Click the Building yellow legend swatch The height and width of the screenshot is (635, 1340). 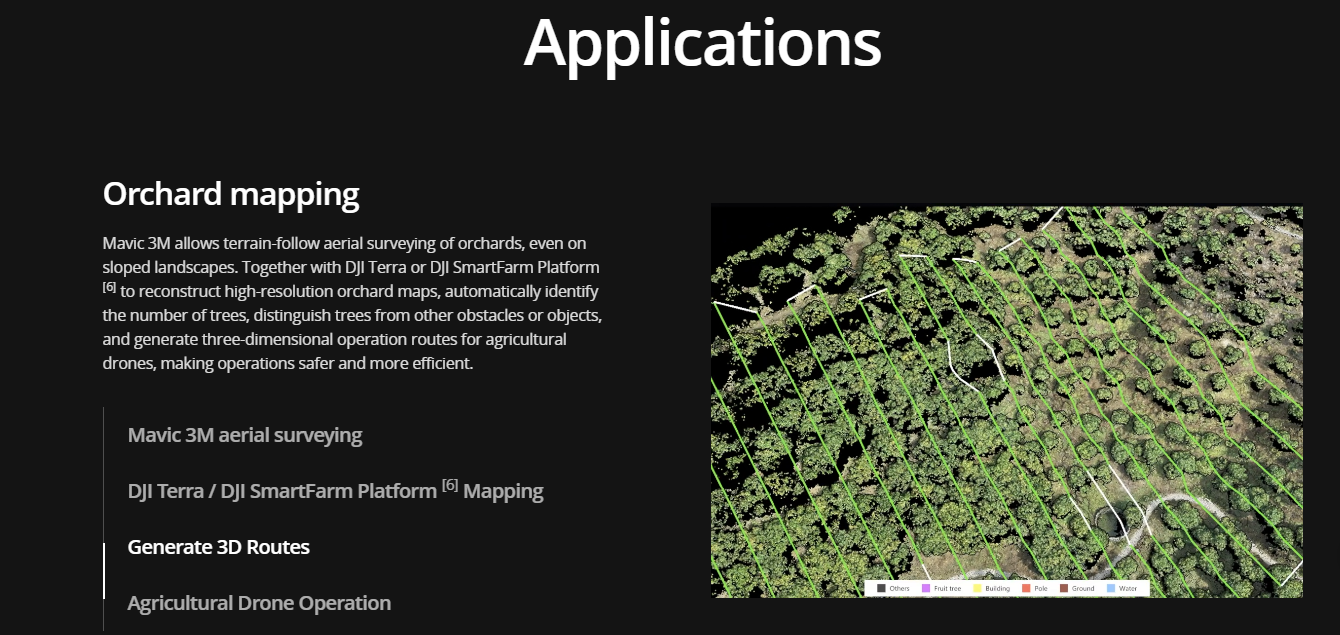click(x=977, y=588)
